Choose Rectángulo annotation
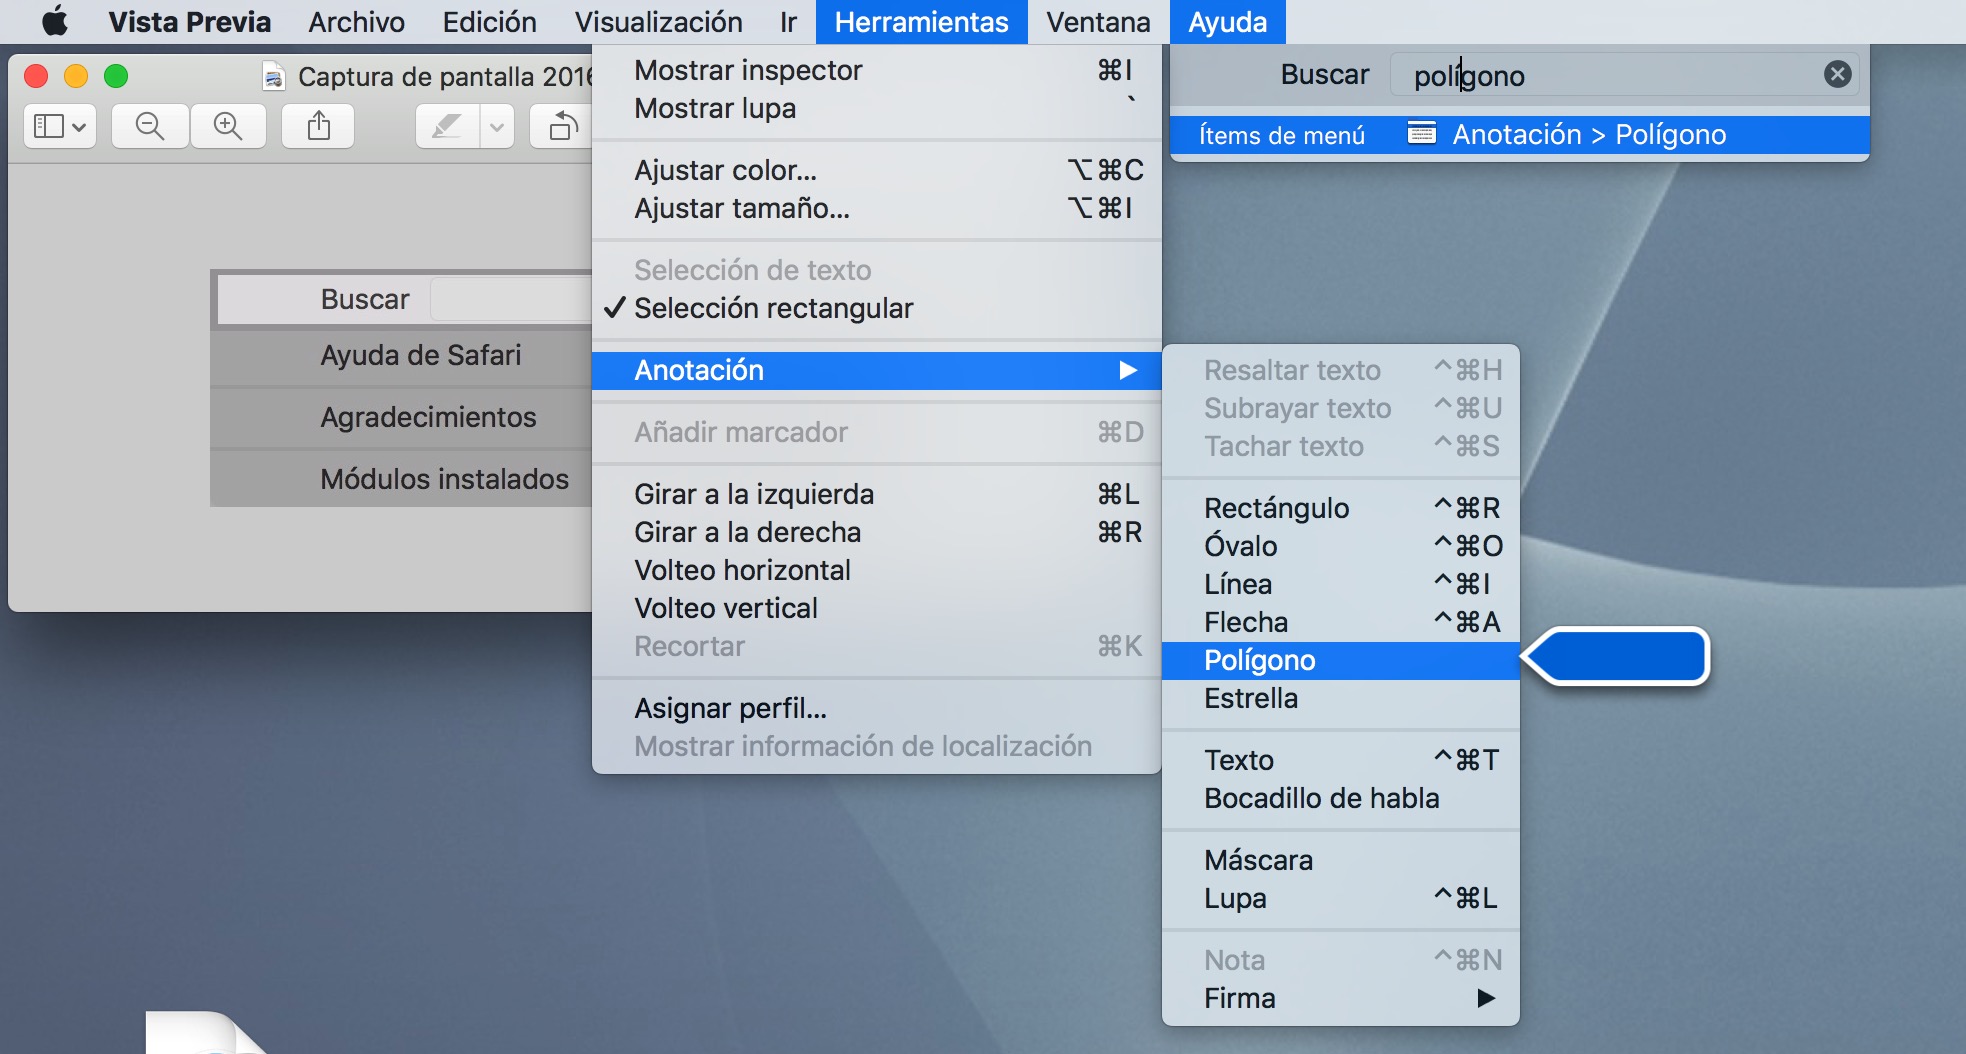This screenshot has height=1054, width=1966. click(1341, 508)
